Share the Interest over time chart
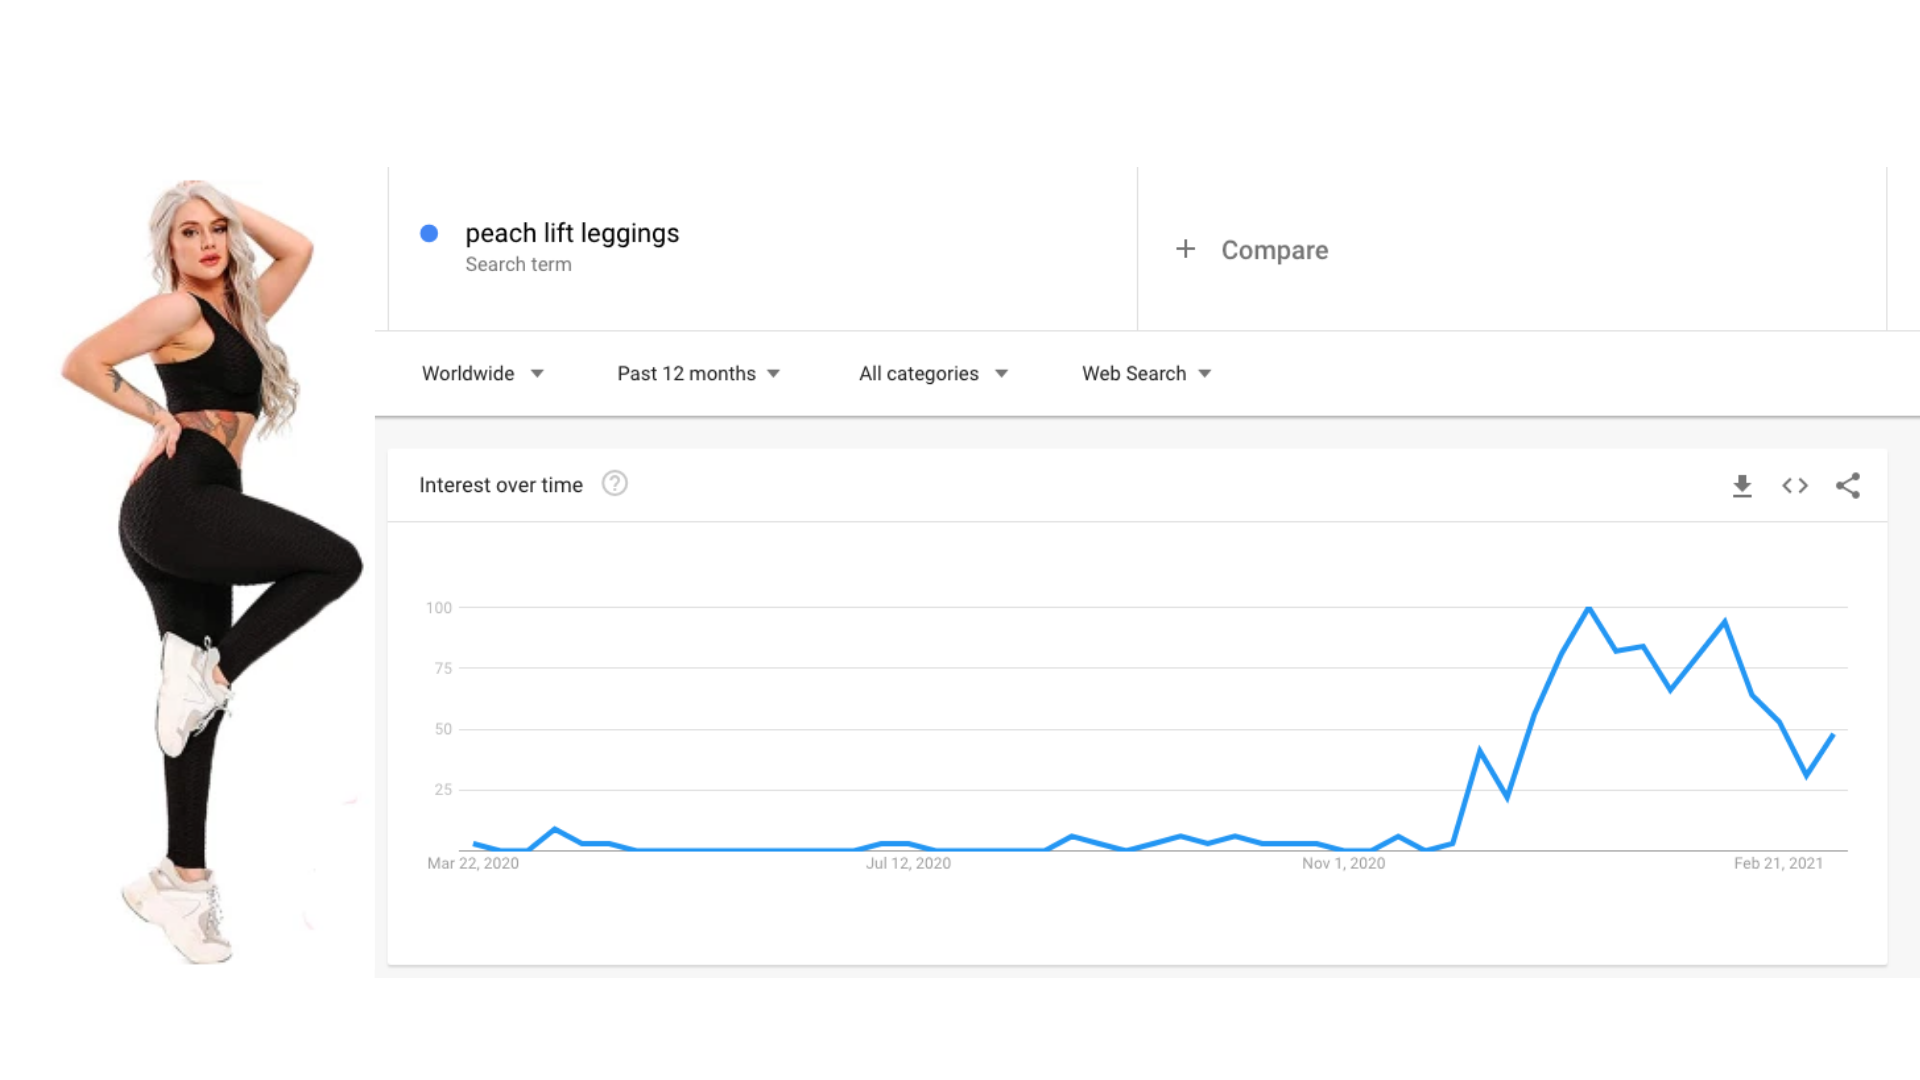The height and width of the screenshot is (1080, 1920). click(1848, 486)
